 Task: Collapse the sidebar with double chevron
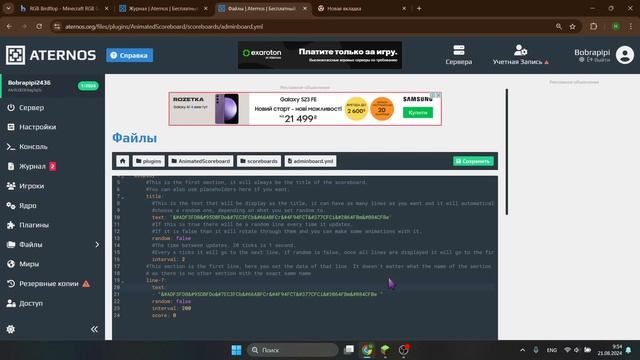pos(94,329)
